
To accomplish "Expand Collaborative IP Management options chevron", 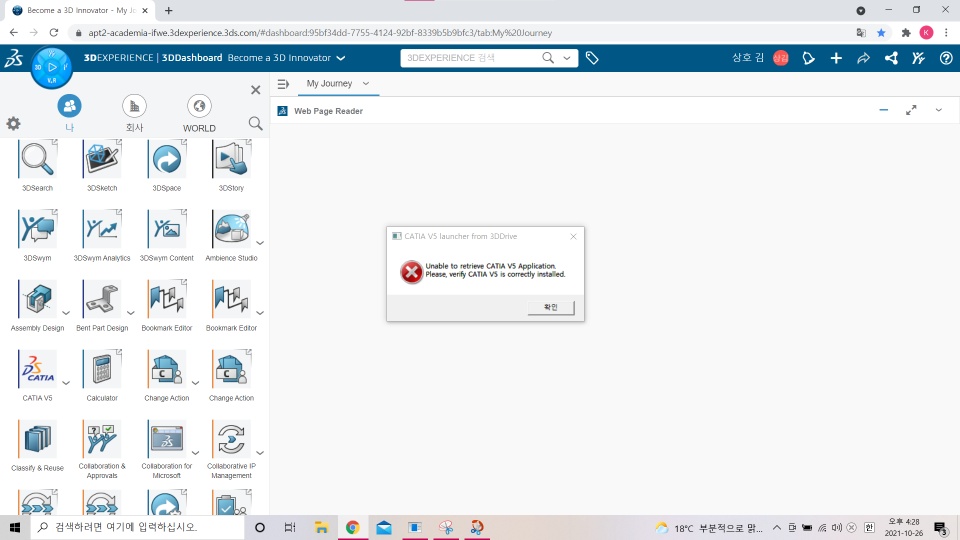I will (x=260, y=453).
